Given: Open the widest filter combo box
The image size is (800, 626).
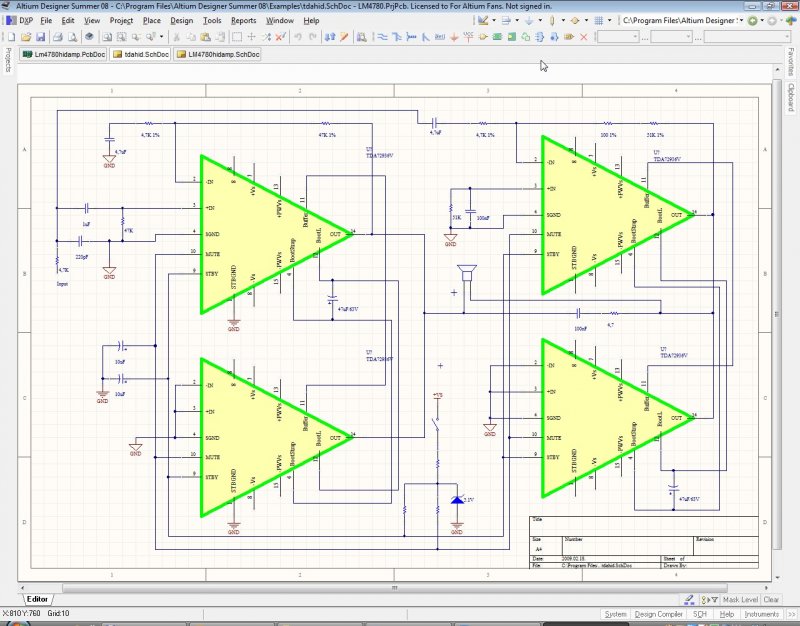Looking at the screenshot, I should coord(747,37).
